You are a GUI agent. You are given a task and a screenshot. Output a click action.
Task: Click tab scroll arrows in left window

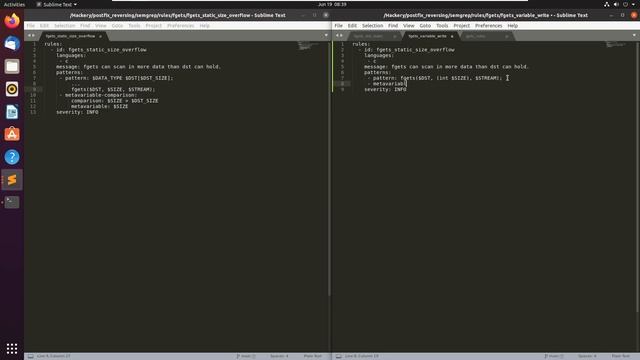tap(31, 36)
